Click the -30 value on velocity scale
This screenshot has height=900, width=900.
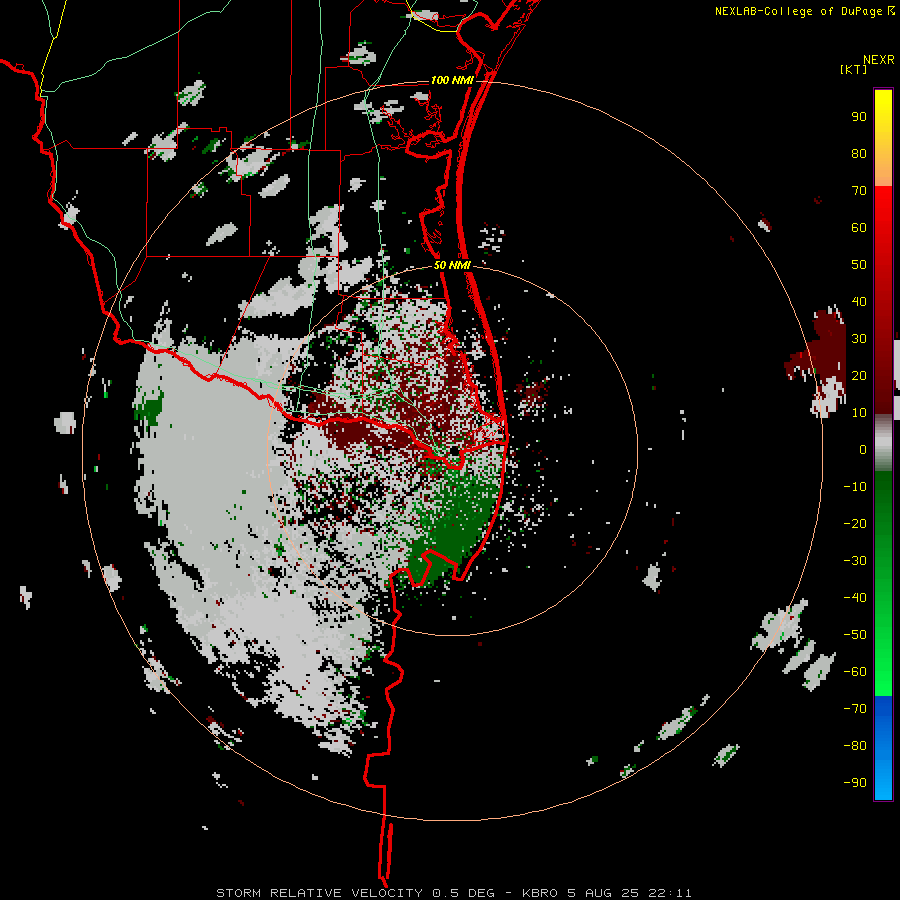(855, 561)
